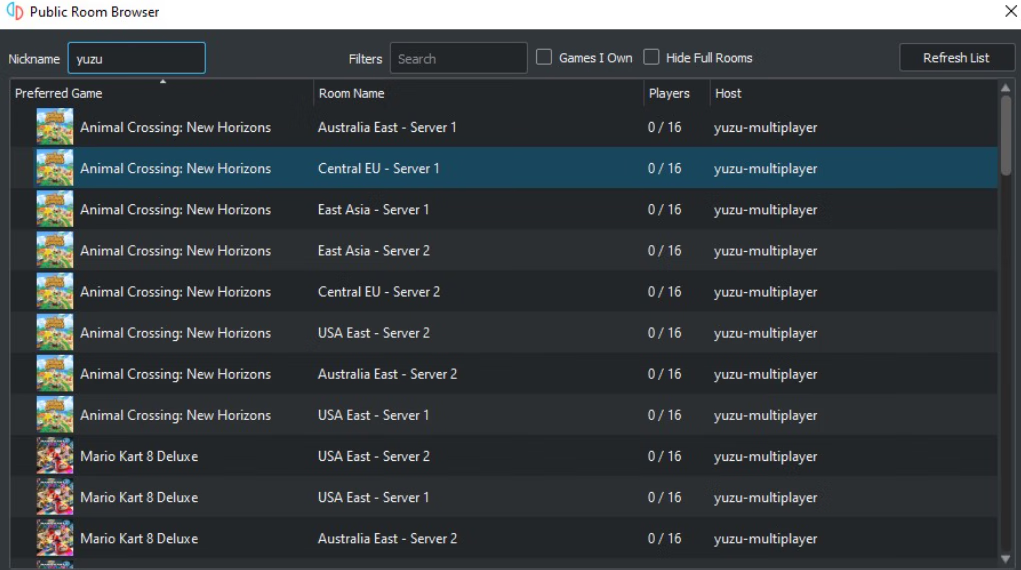Click the Host column header
The width and height of the screenshot is (1021, 570).
854,93
